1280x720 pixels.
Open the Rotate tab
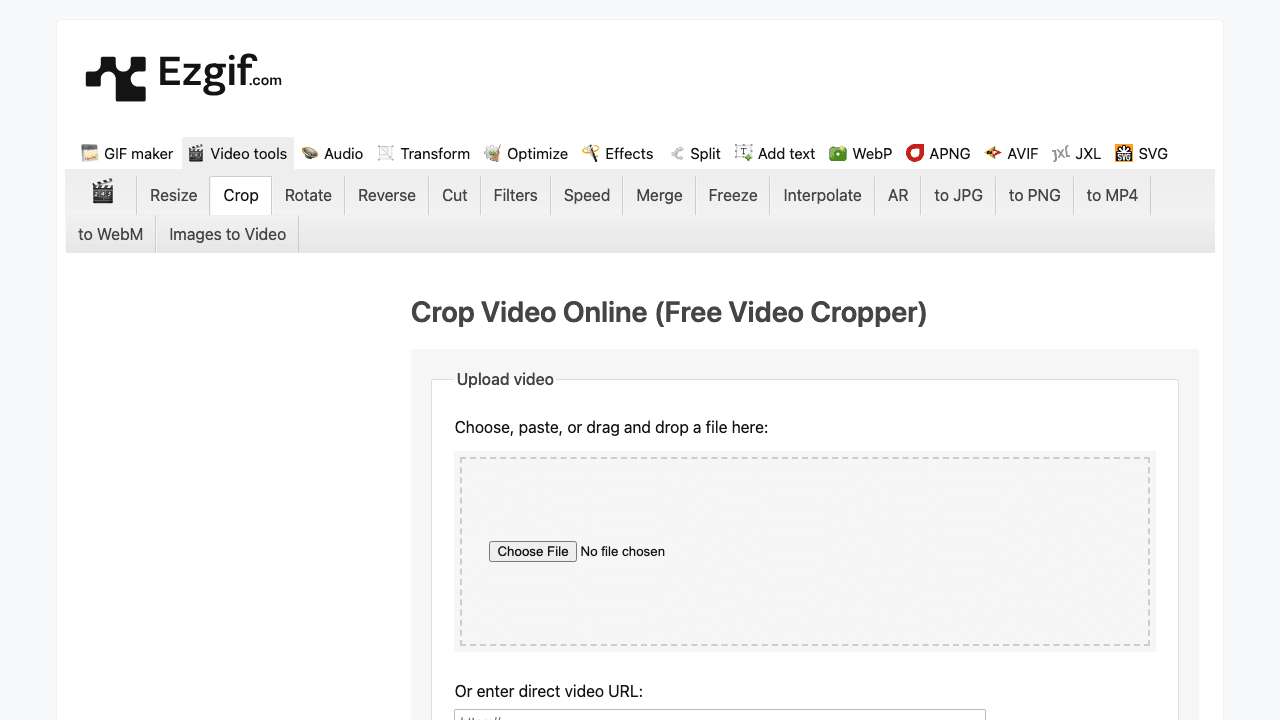point(308,195)
